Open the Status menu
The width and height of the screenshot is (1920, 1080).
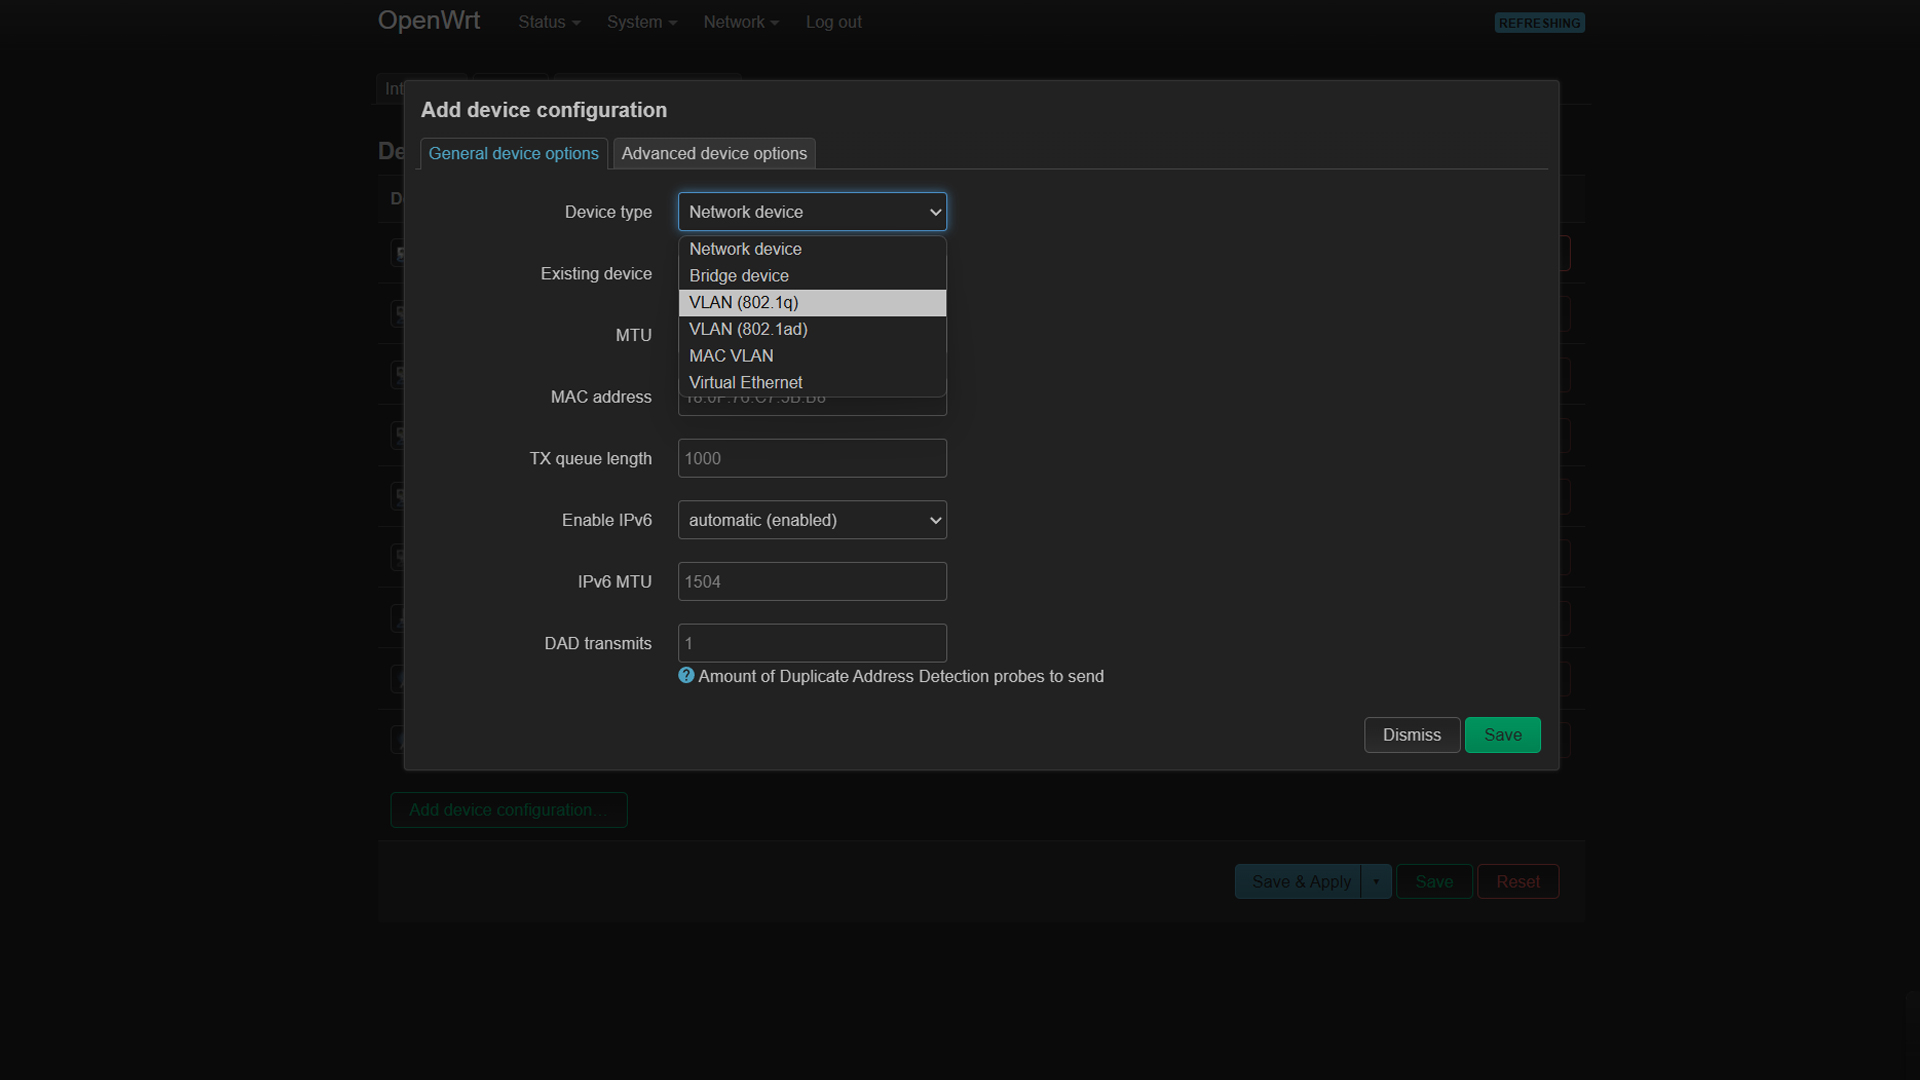[549, 22]
